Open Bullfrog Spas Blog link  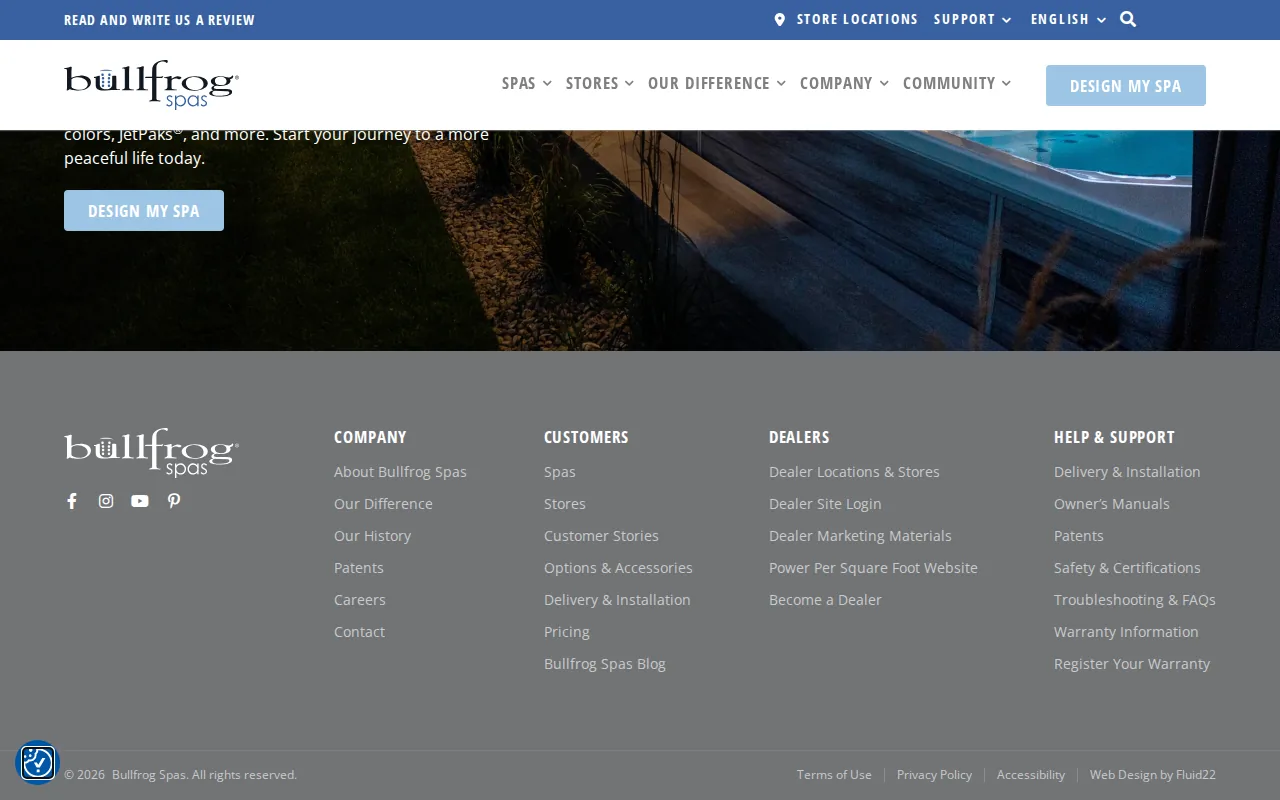(605, 664)
